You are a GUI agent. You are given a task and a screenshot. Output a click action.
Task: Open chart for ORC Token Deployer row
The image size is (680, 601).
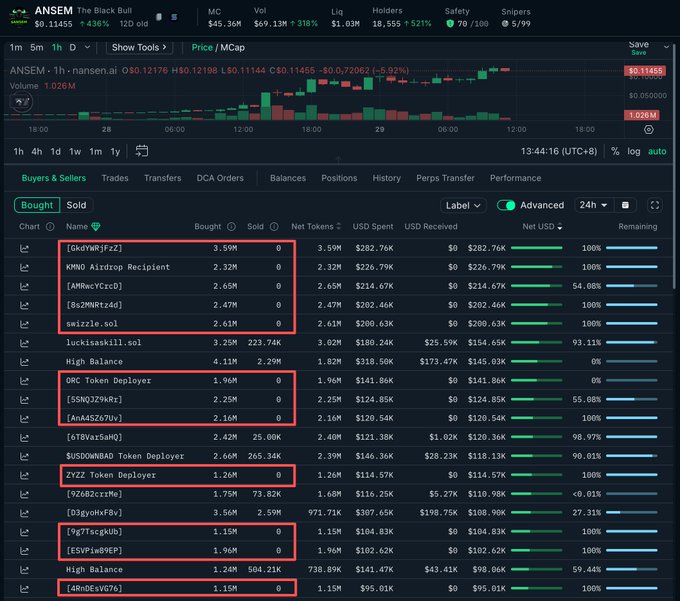point(24,381)
